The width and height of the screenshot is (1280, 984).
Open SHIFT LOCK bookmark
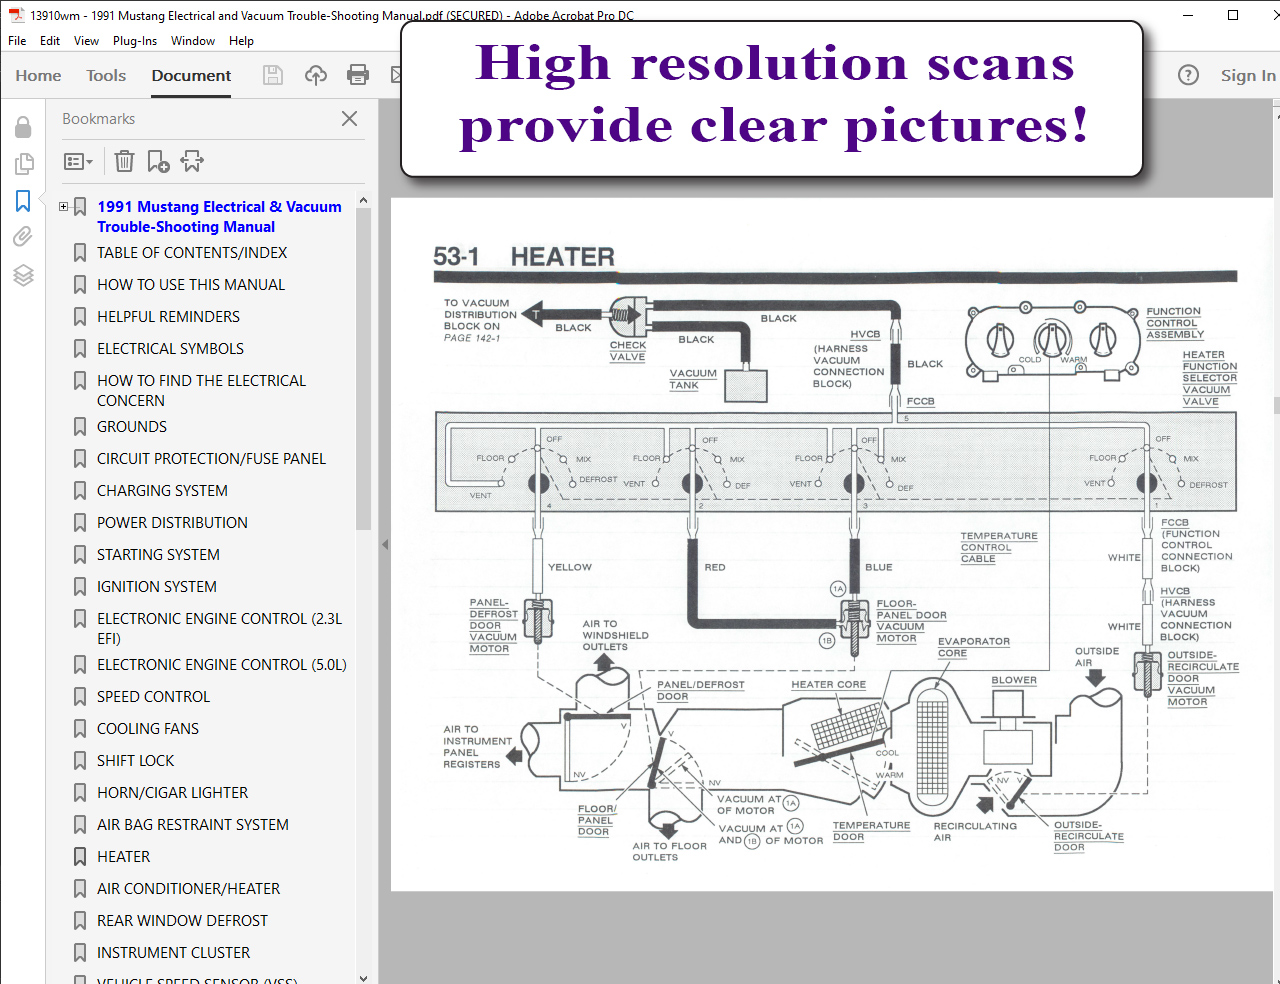(135, 761)
